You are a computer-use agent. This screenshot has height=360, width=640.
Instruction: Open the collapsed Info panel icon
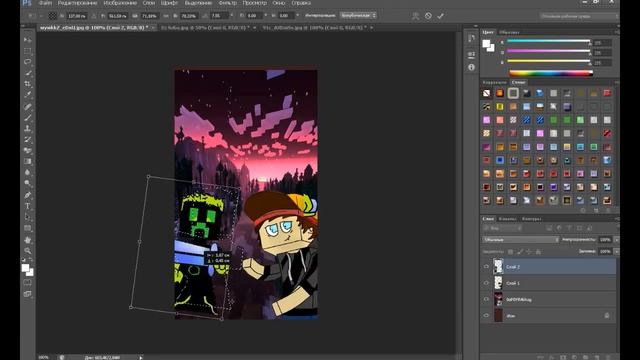[x=471, y=67]
